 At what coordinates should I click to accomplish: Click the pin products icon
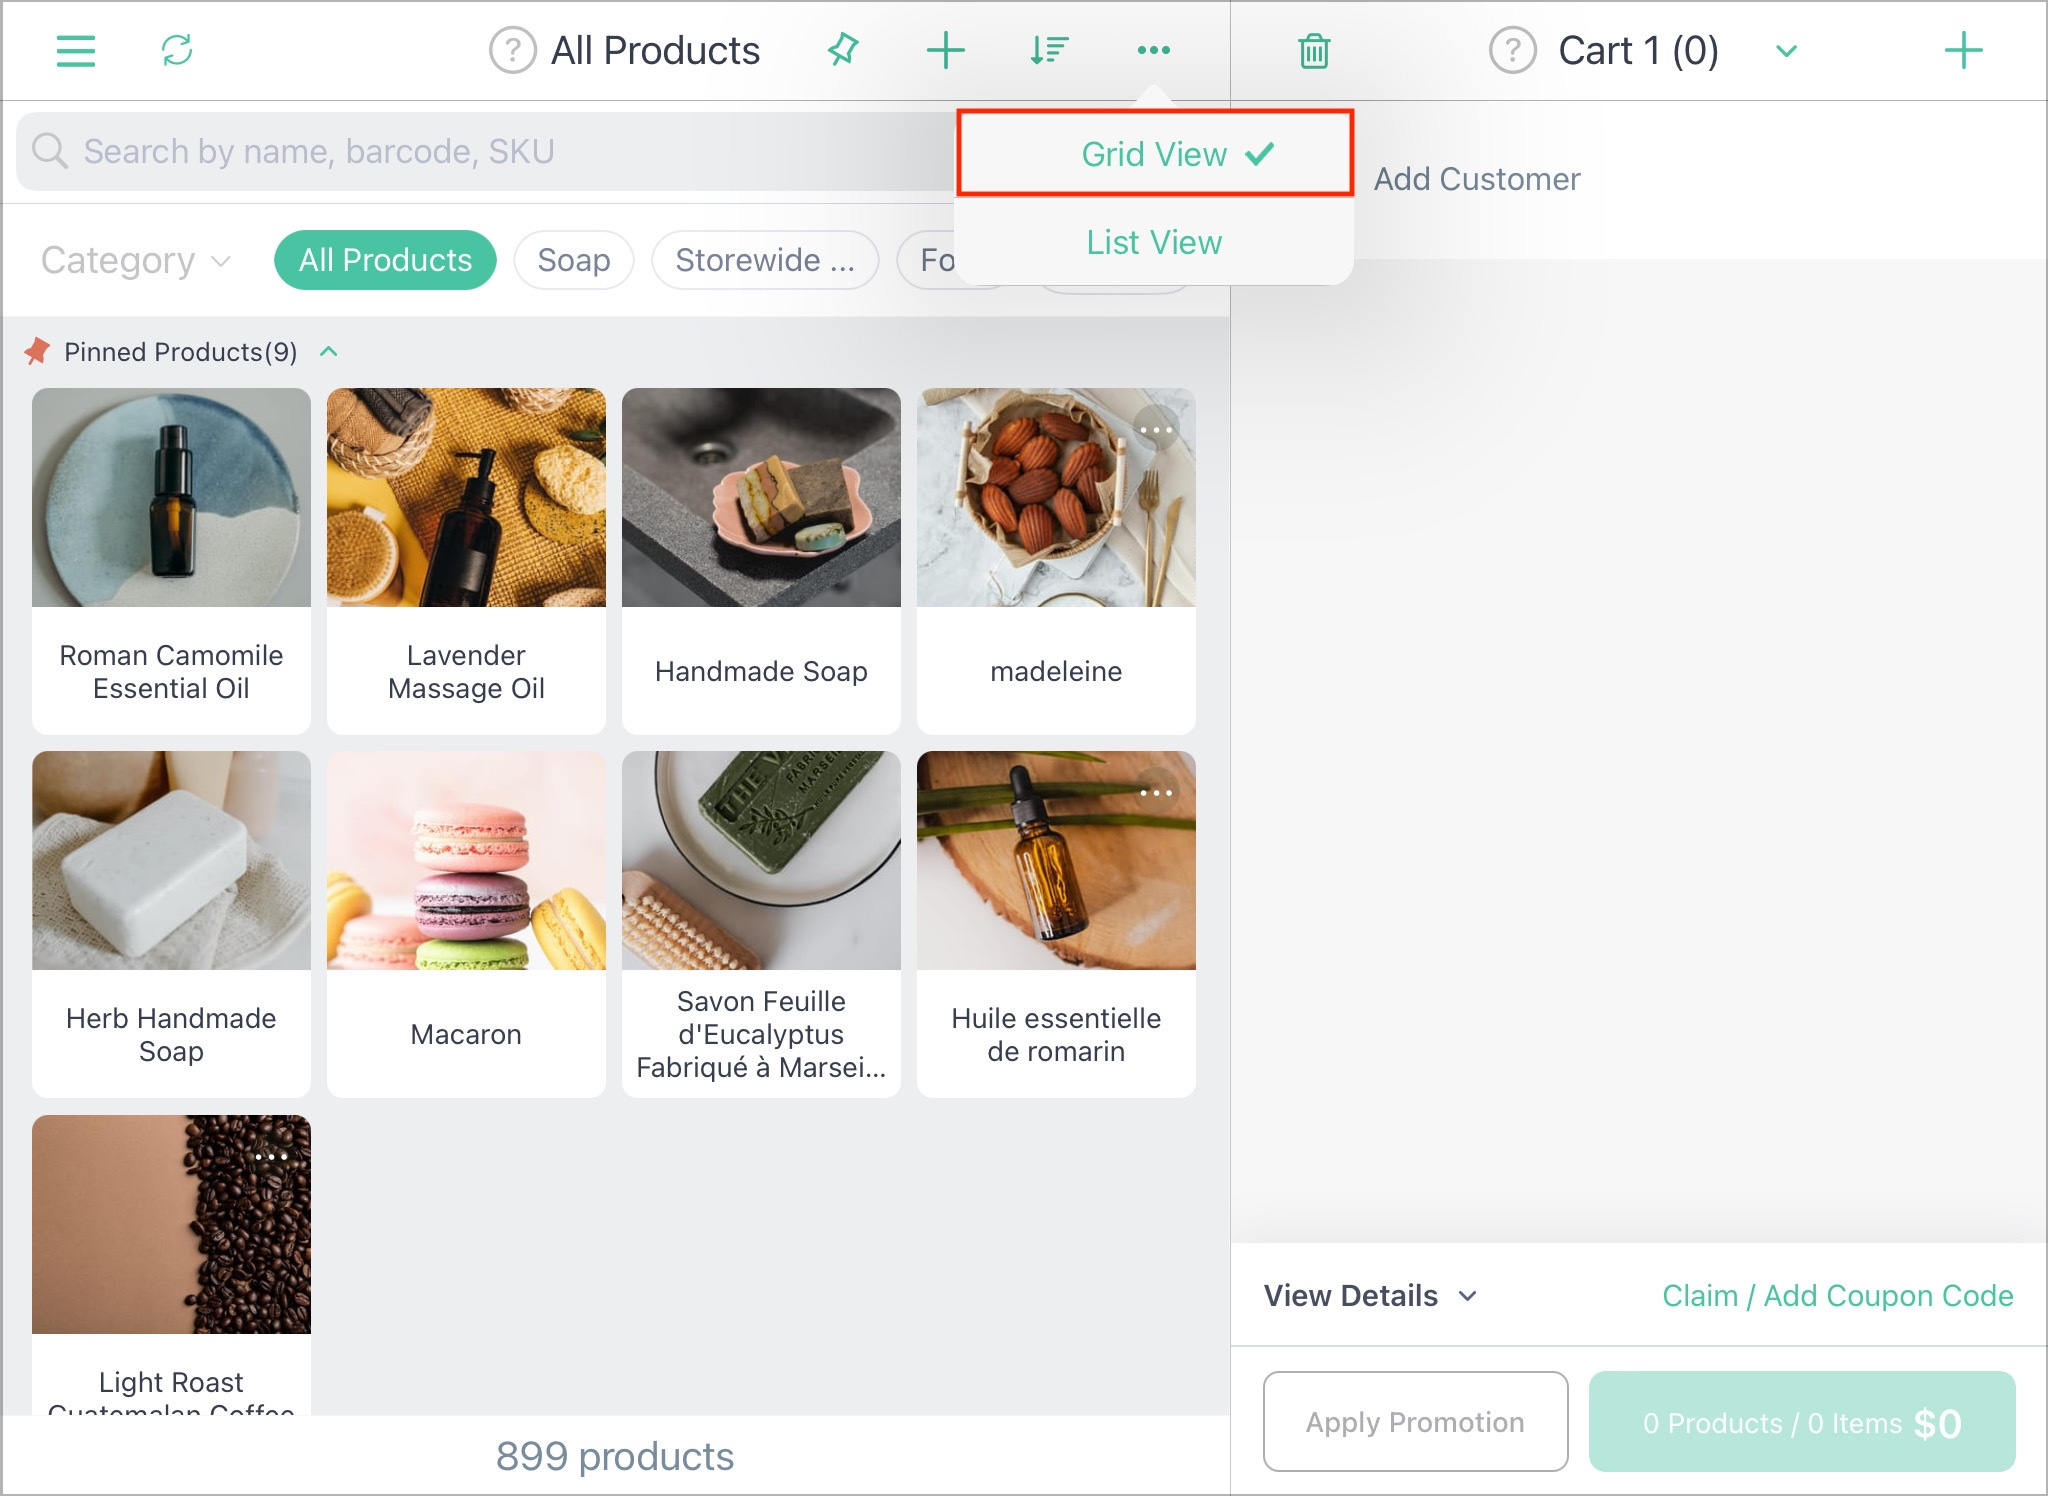click(x=843, y=50)
